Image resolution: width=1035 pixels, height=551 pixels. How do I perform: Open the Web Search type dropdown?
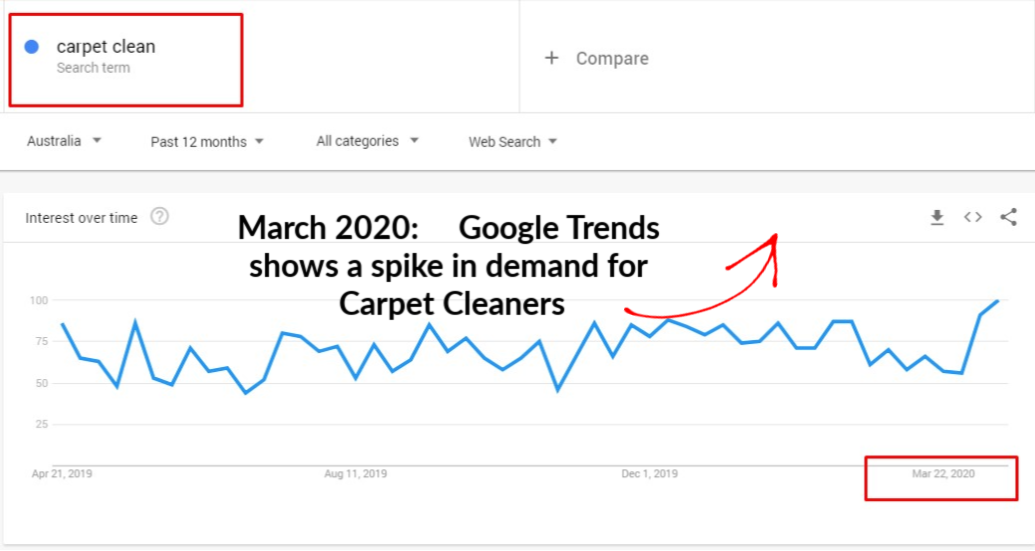[512, 142]
